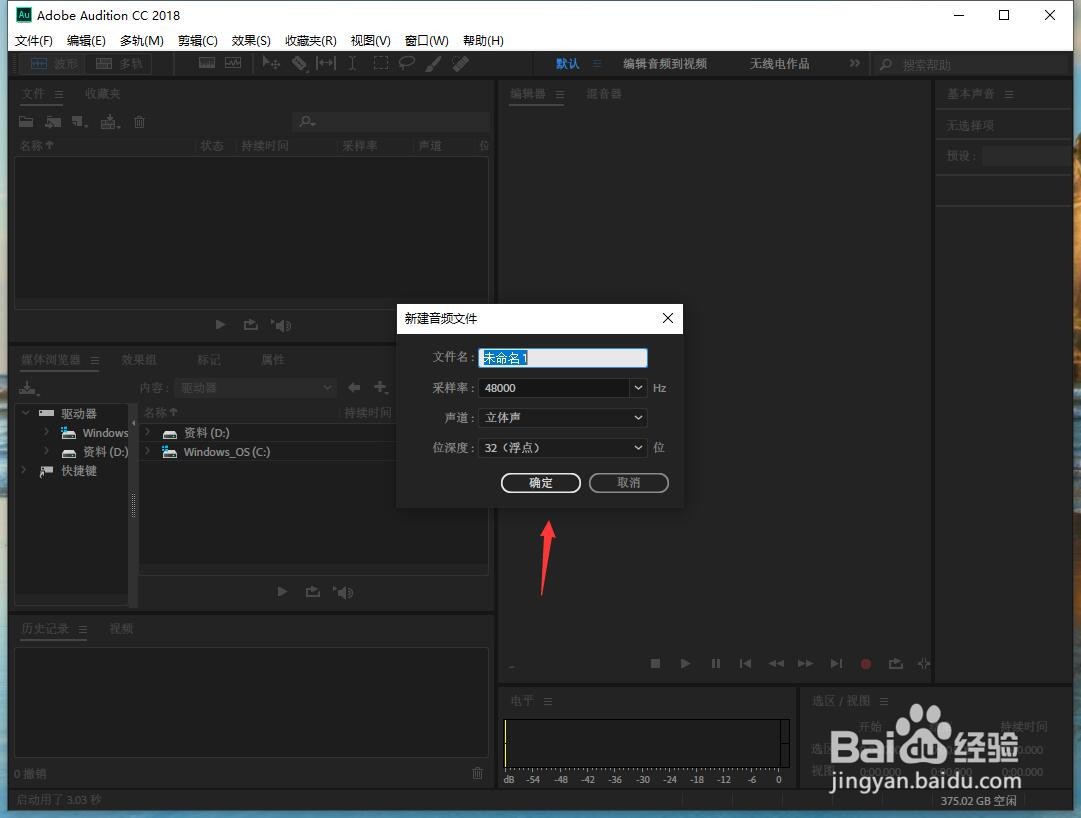Select the Slip tool in toolbar

click(x=325, y=63)
